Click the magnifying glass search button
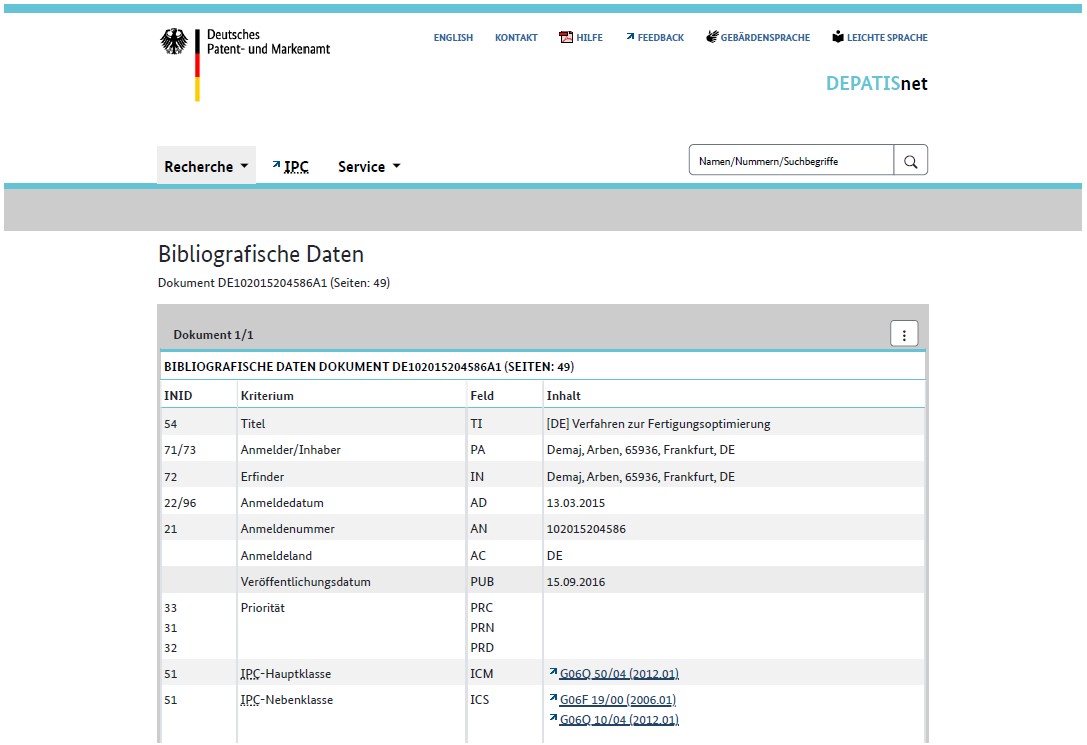1087x745 pixels. (910, 161)
